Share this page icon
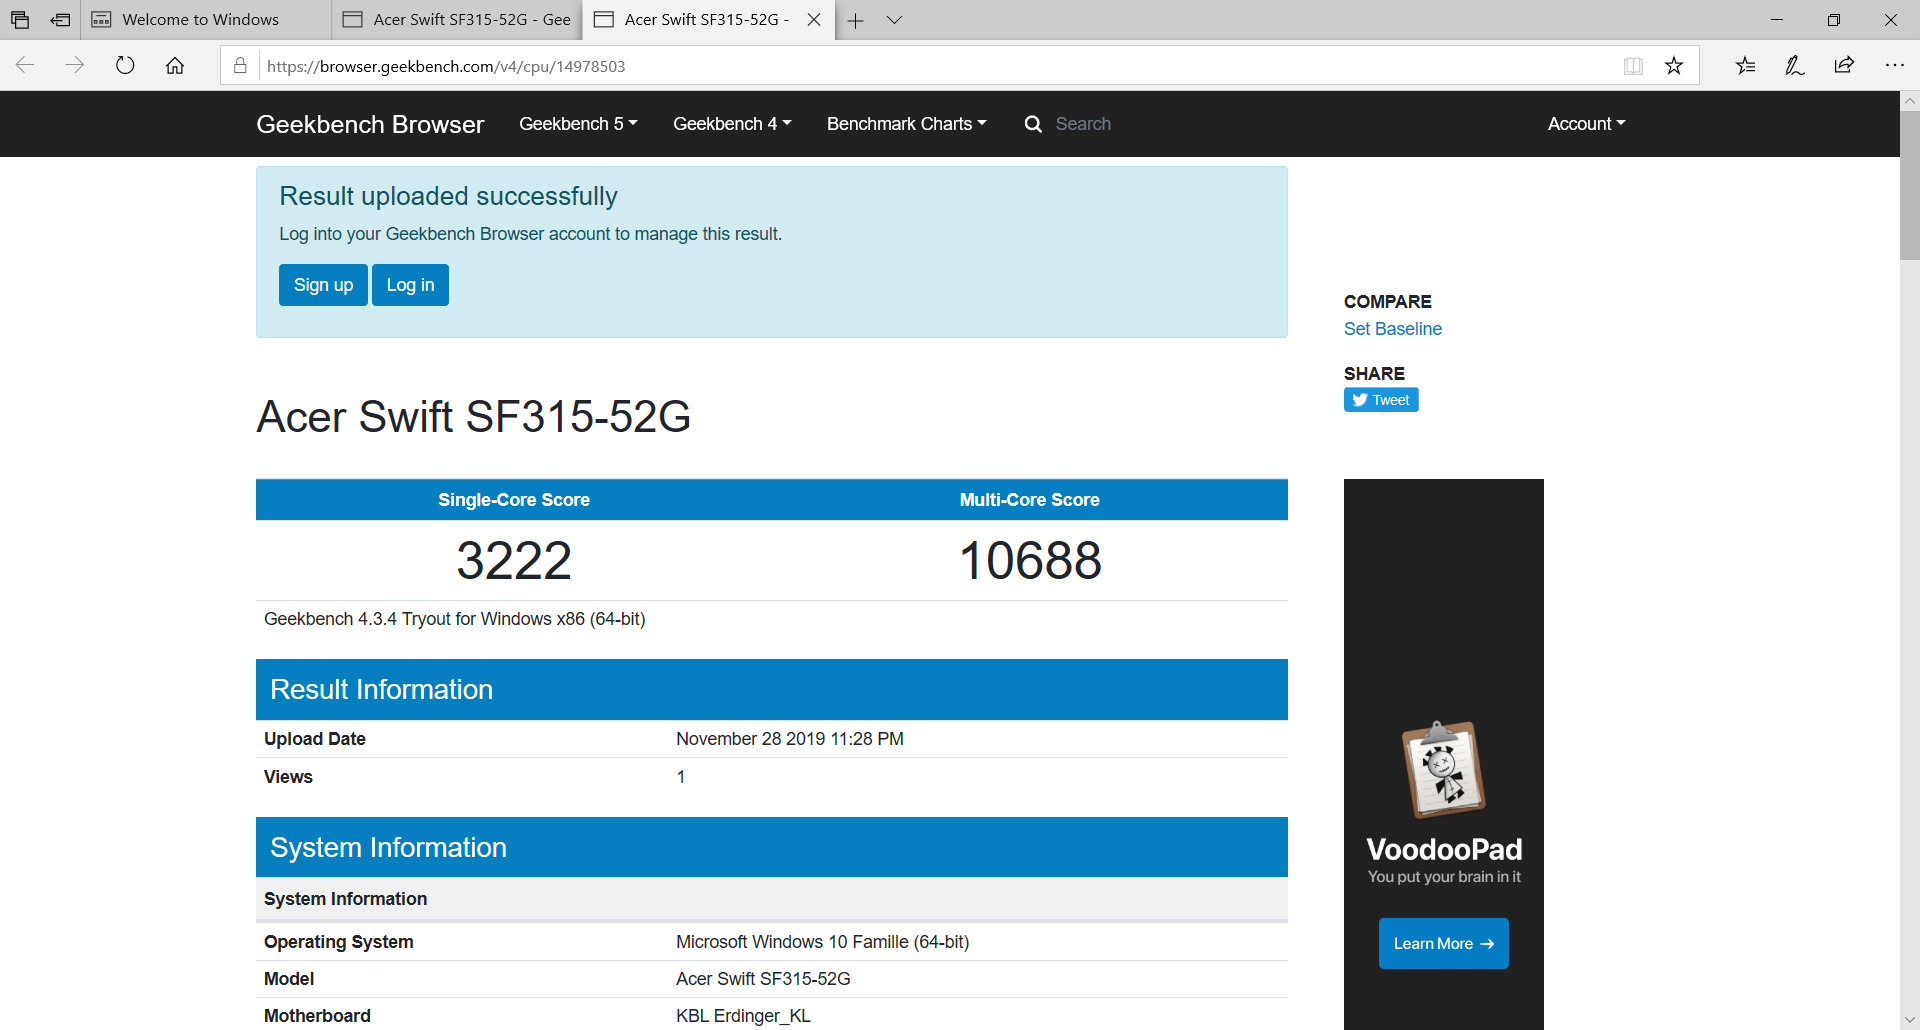1920x1030 pixels. [x=1844, y=66]
